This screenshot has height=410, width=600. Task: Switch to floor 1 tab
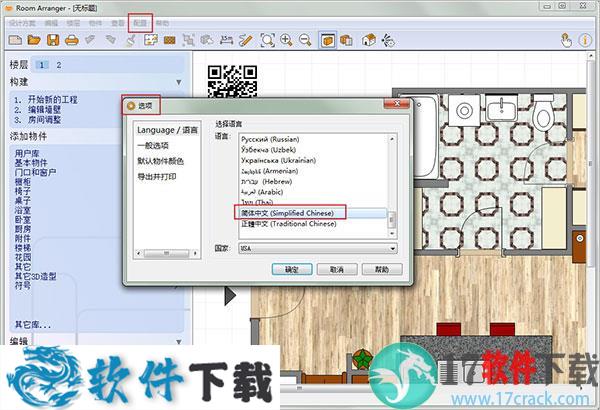coord(42,65)
